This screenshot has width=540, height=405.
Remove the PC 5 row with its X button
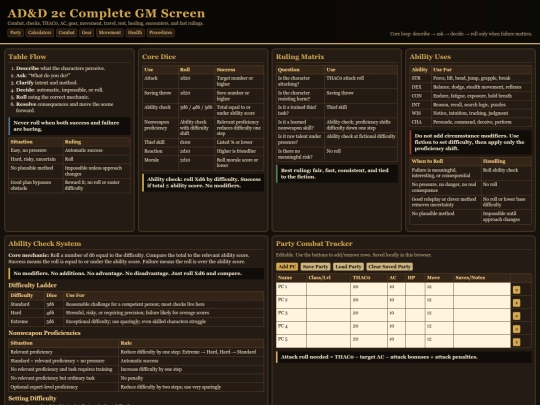coord(516,342)
